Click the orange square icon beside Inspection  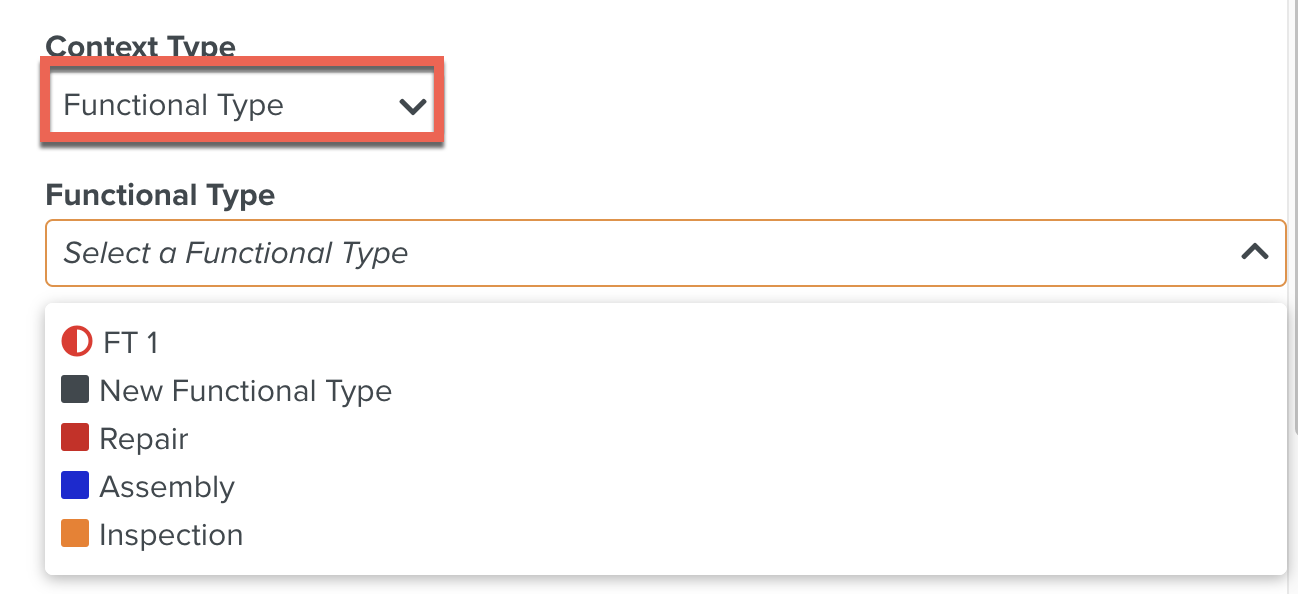coord(75,534)
